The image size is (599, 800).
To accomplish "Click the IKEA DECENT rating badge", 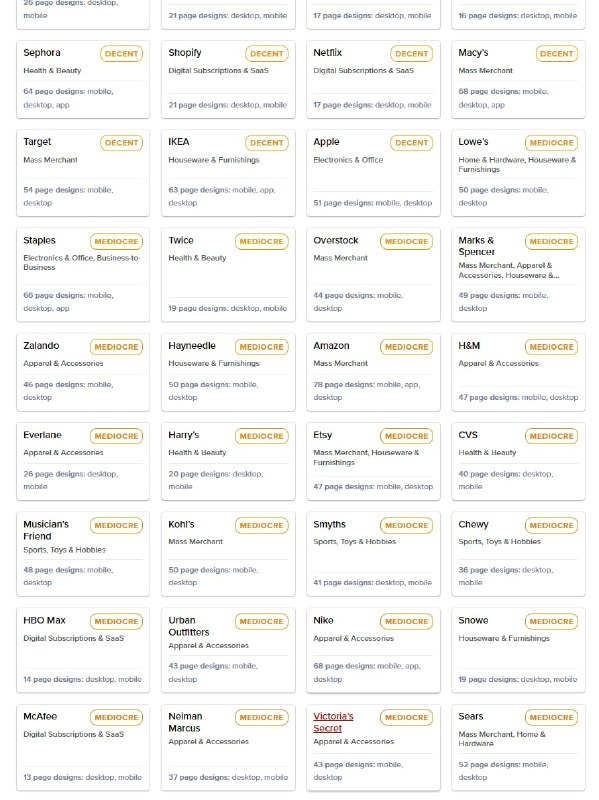I will pyautogui.click(x=266, y=143).
